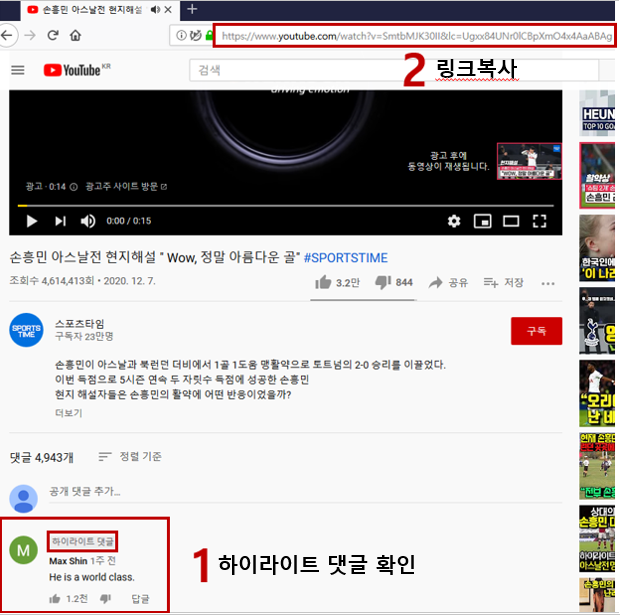Viewport: 620px width, 615px height.
Task: Like the video with thumbs-up 3.2만
Action: (x=337, y=282)
